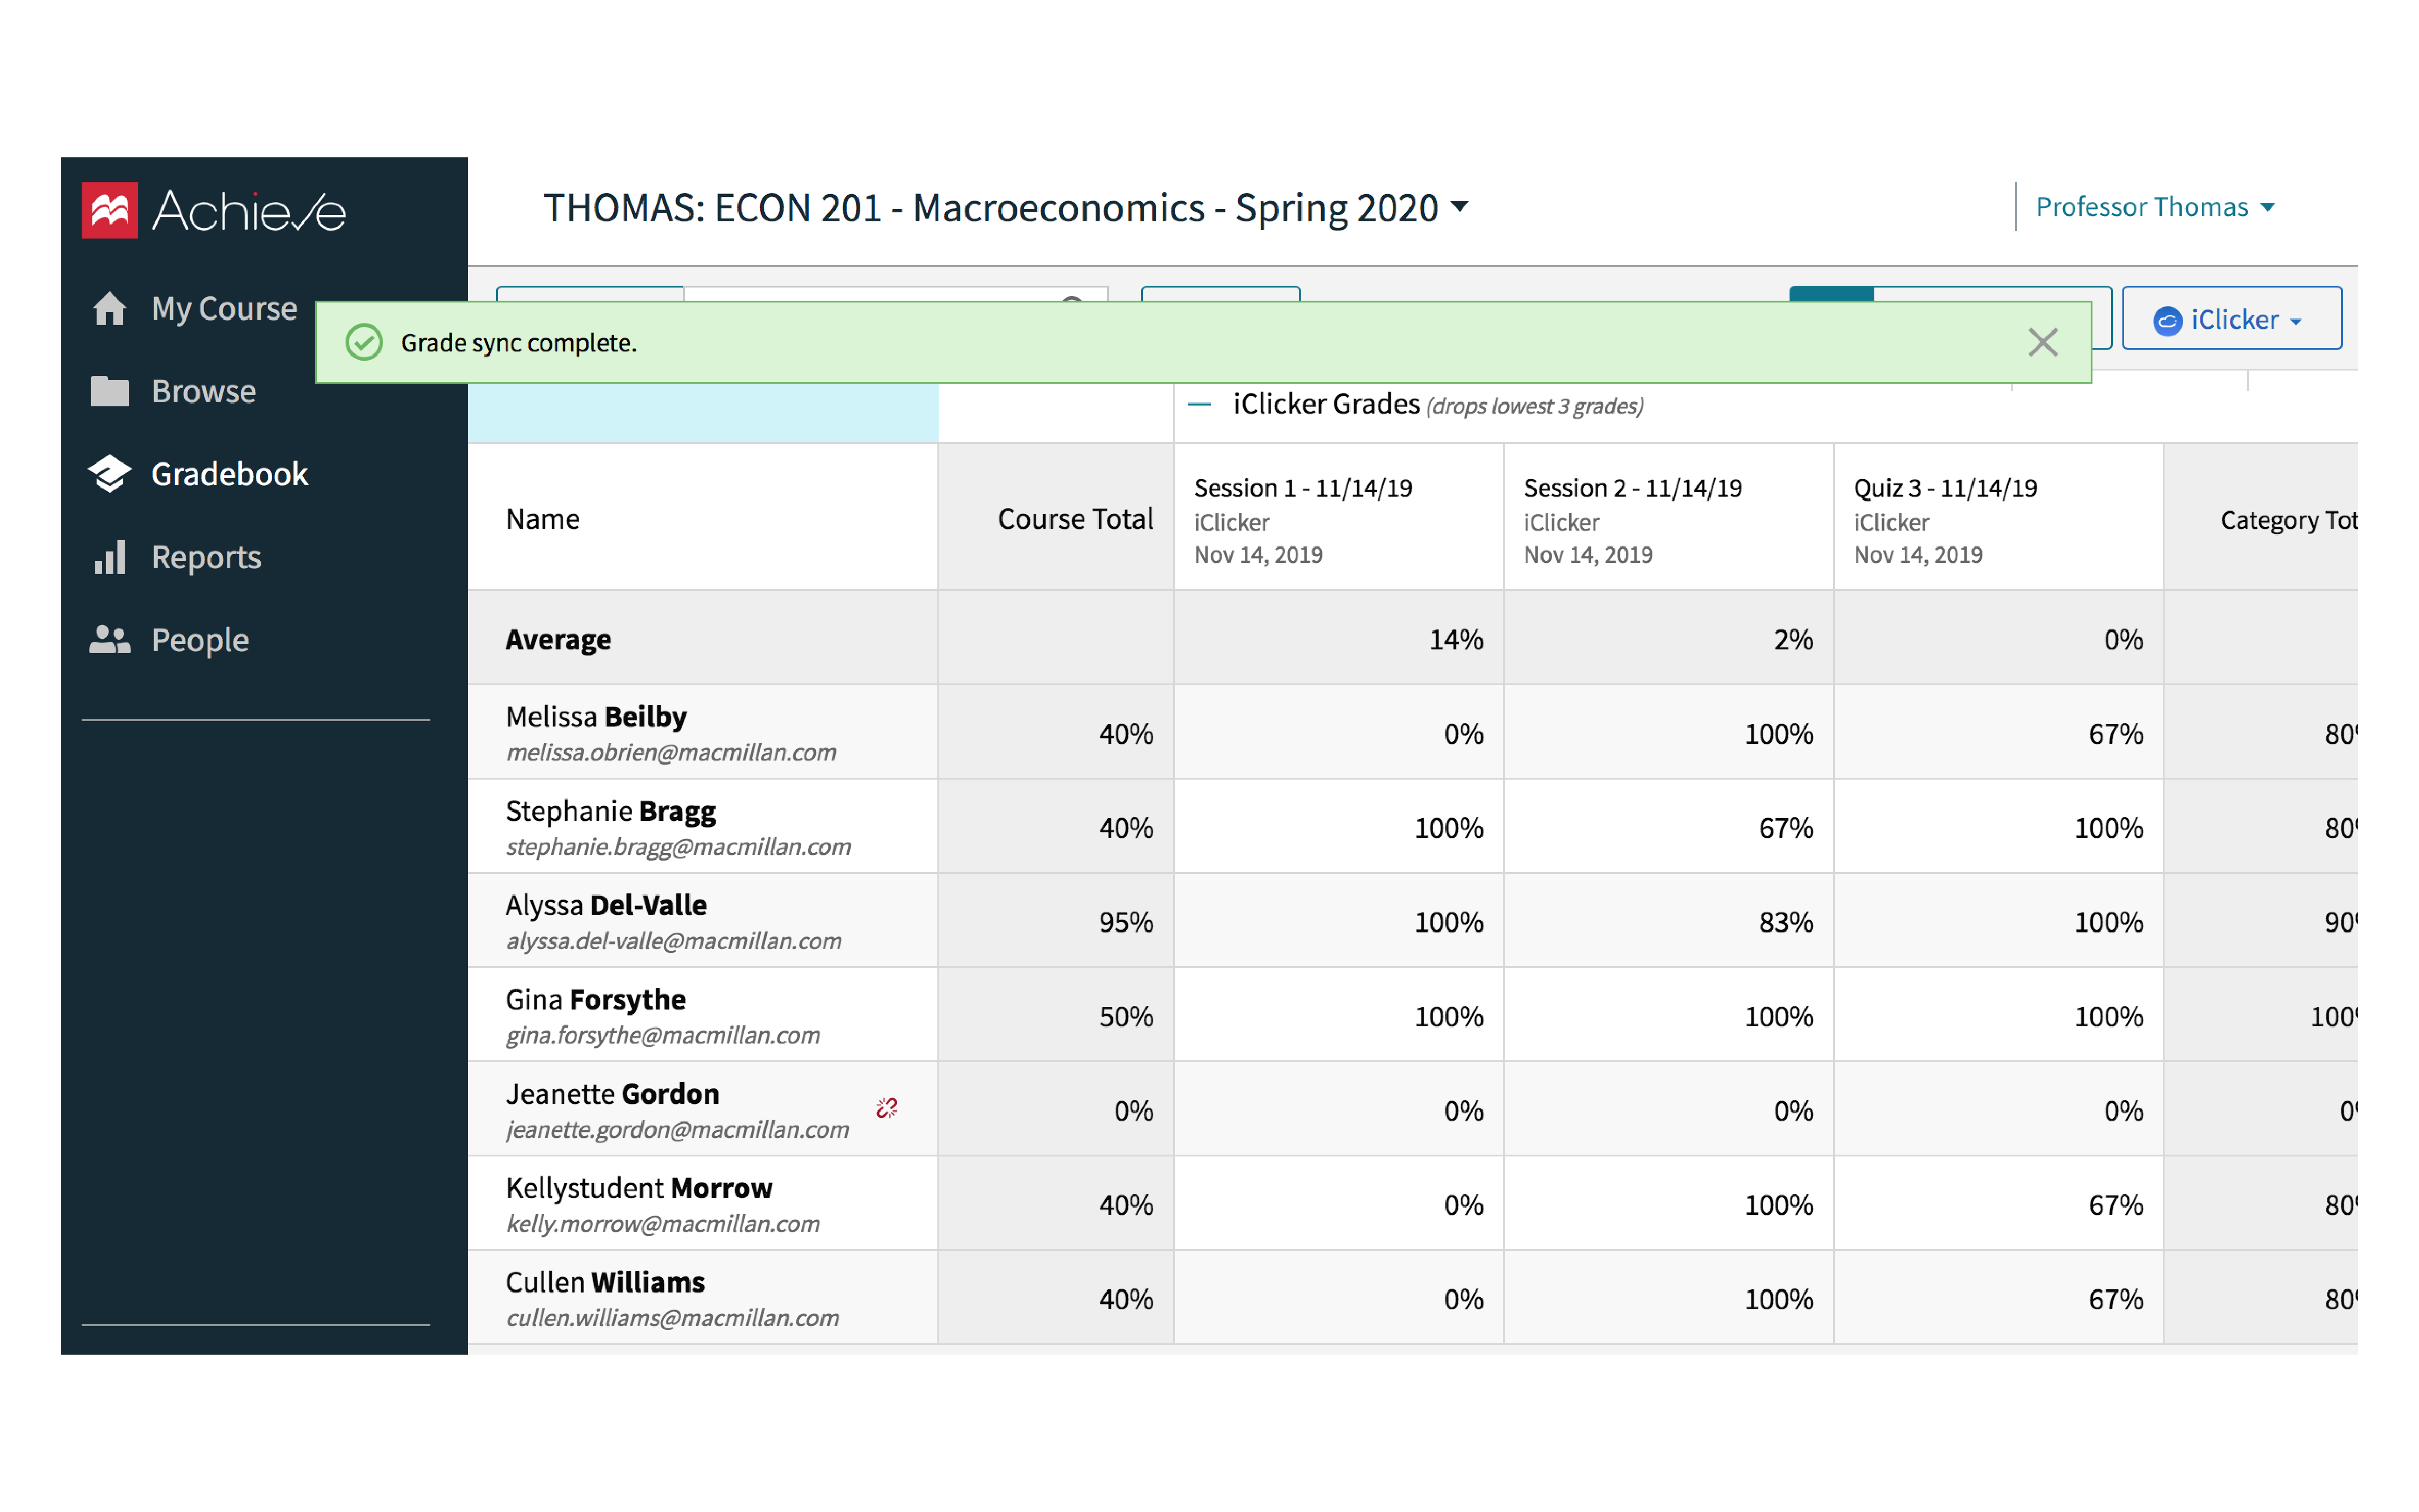Click the Grade sync complete message text

coord(518,342)
